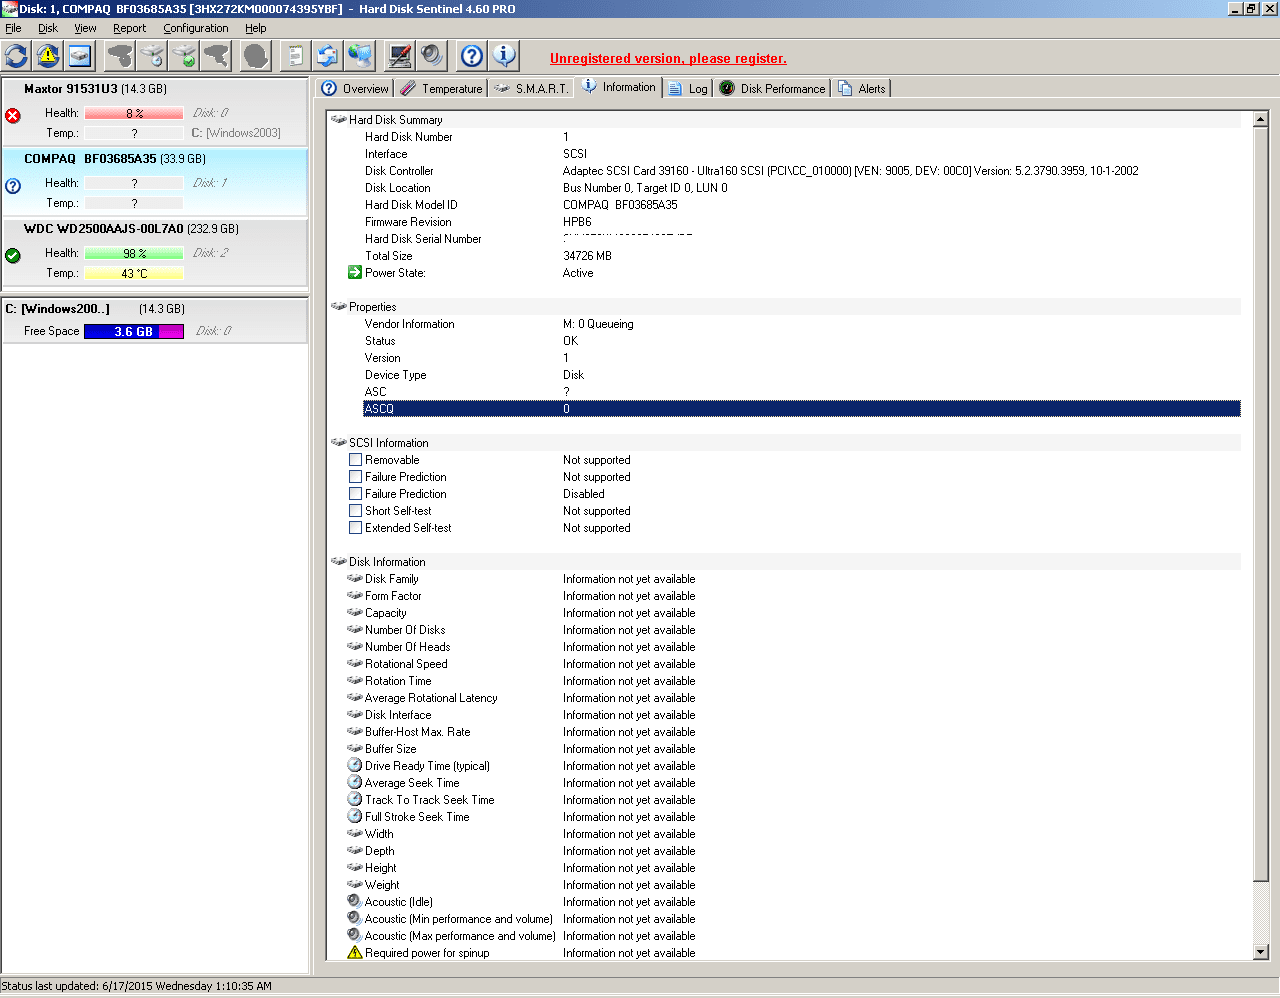Image resolution: width=1280 pixels, height=998 pixels.
Task: Click the blue refresh arrows toolbar icon
Action: click(17, 56)
